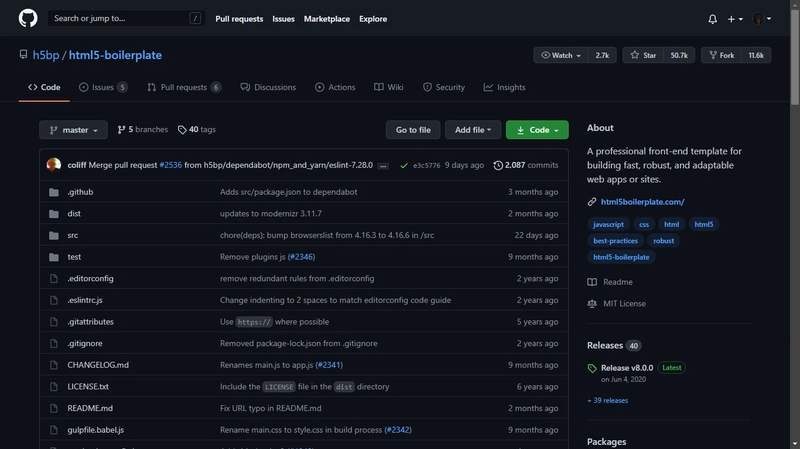The height and width of the screenshot is (449, 800).
Task: Visit html5boilerplate.com website link
Action: tap(642, 202)
